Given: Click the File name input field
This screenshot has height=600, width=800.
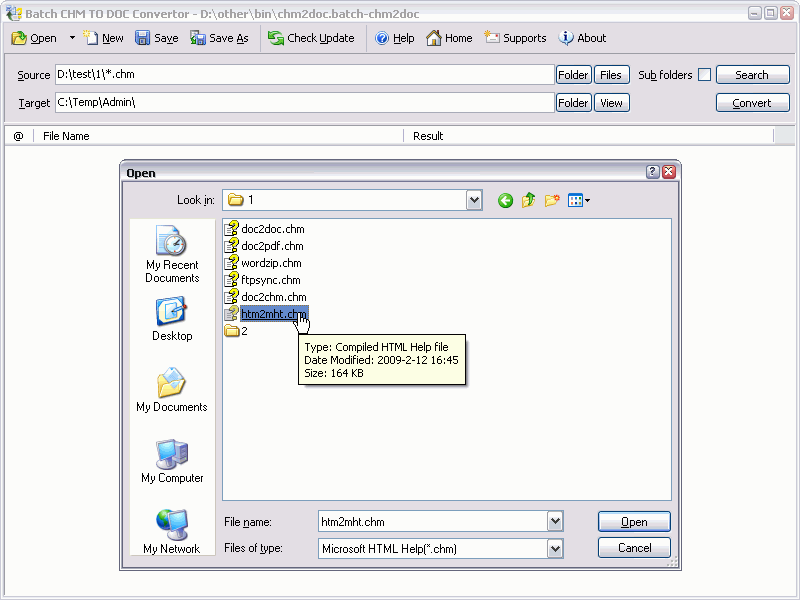Looking at the screenshot, I should click(433, 521).
